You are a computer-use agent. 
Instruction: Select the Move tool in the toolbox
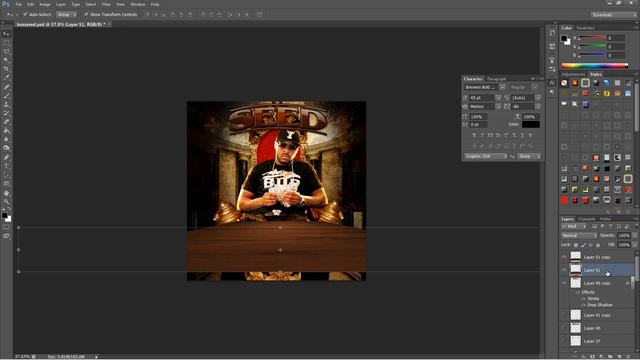[x=7, y=34]
